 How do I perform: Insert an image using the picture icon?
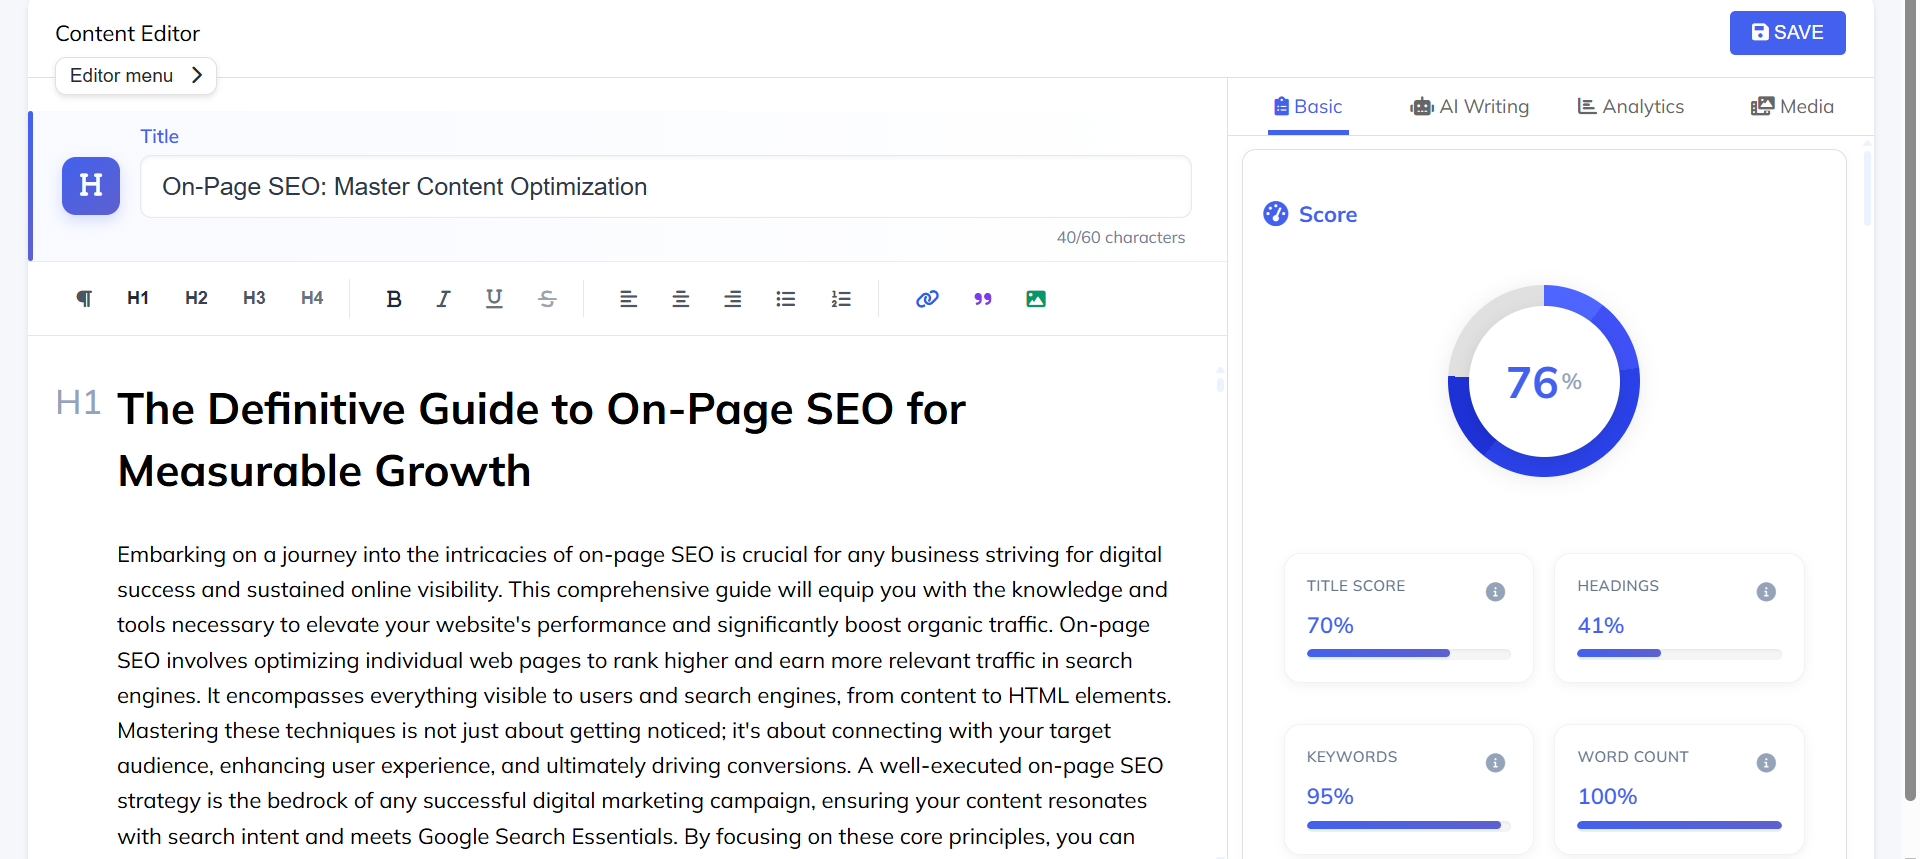pos(1036,299)
